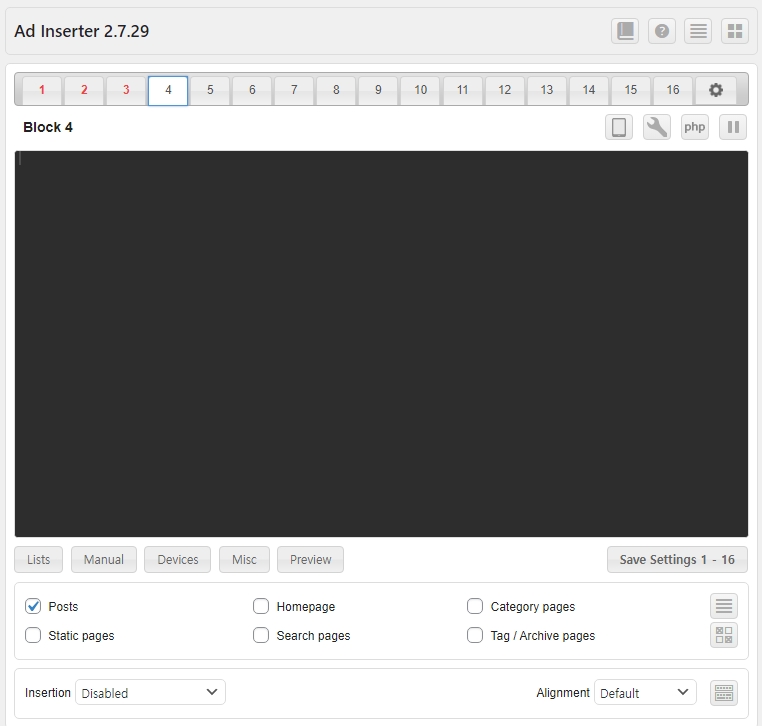Enable the Search pages checkbox
The image size is (762, 726).
(261, 635)
